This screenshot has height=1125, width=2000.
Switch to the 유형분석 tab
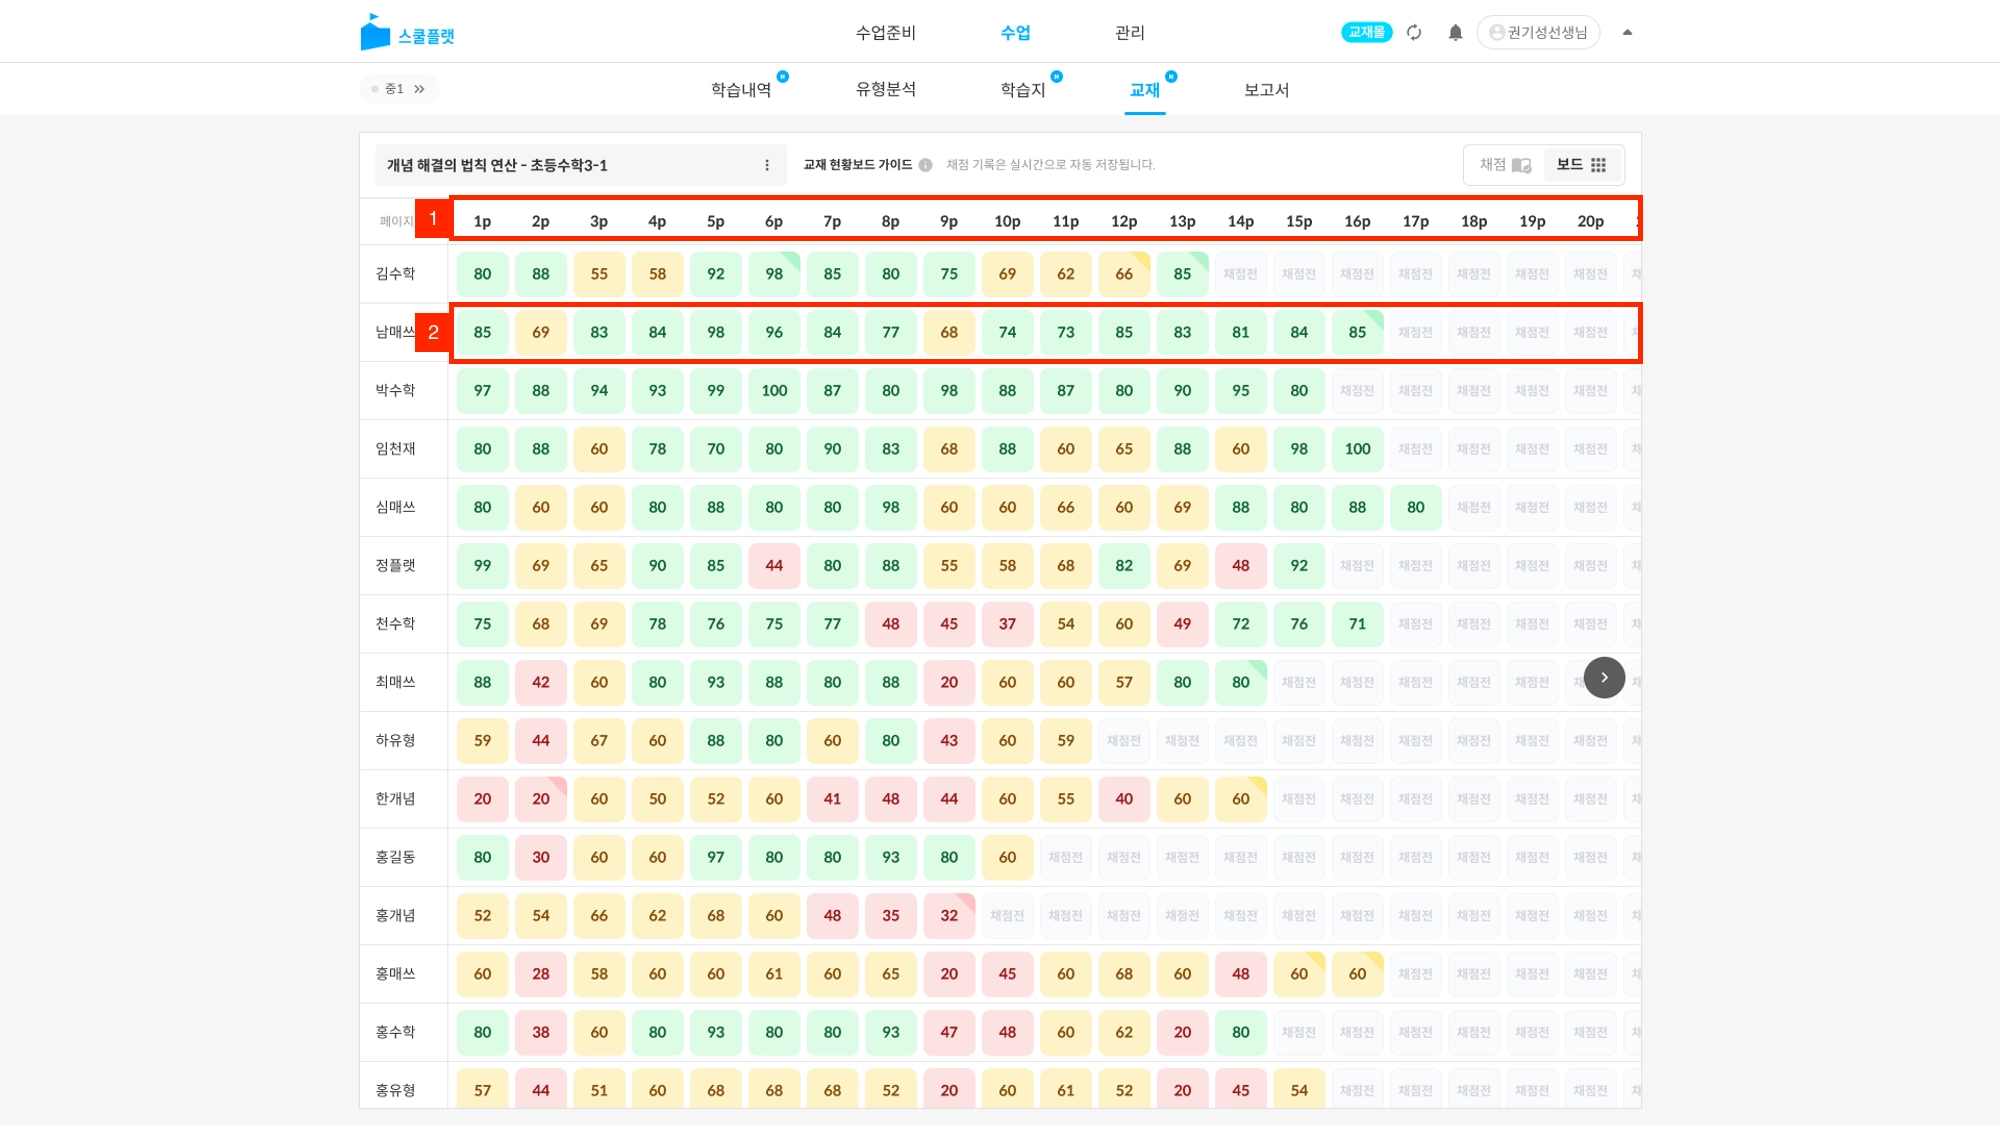(x=885, y=89)
